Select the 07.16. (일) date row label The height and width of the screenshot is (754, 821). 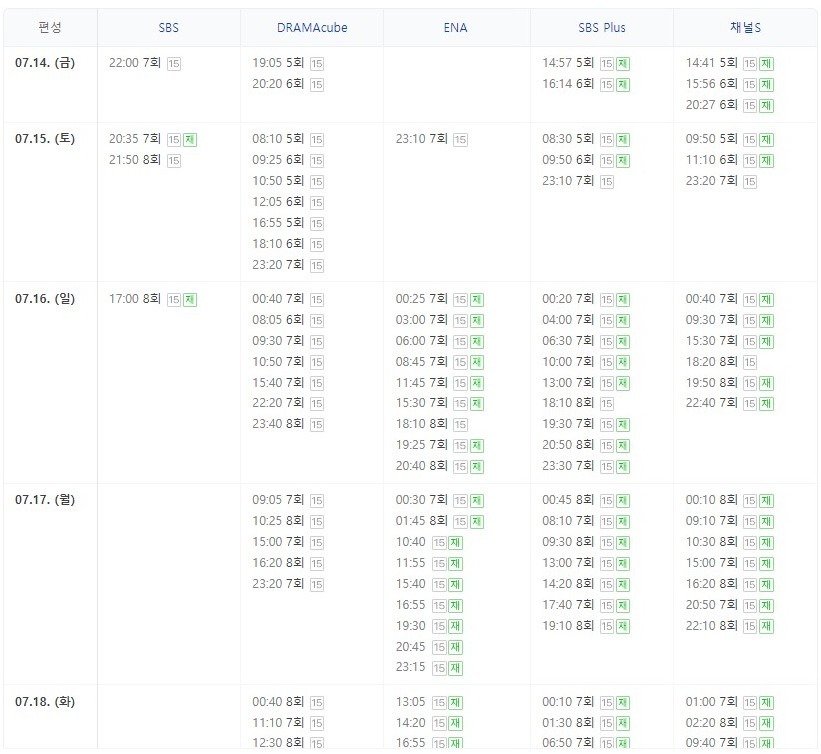[45, 299]
